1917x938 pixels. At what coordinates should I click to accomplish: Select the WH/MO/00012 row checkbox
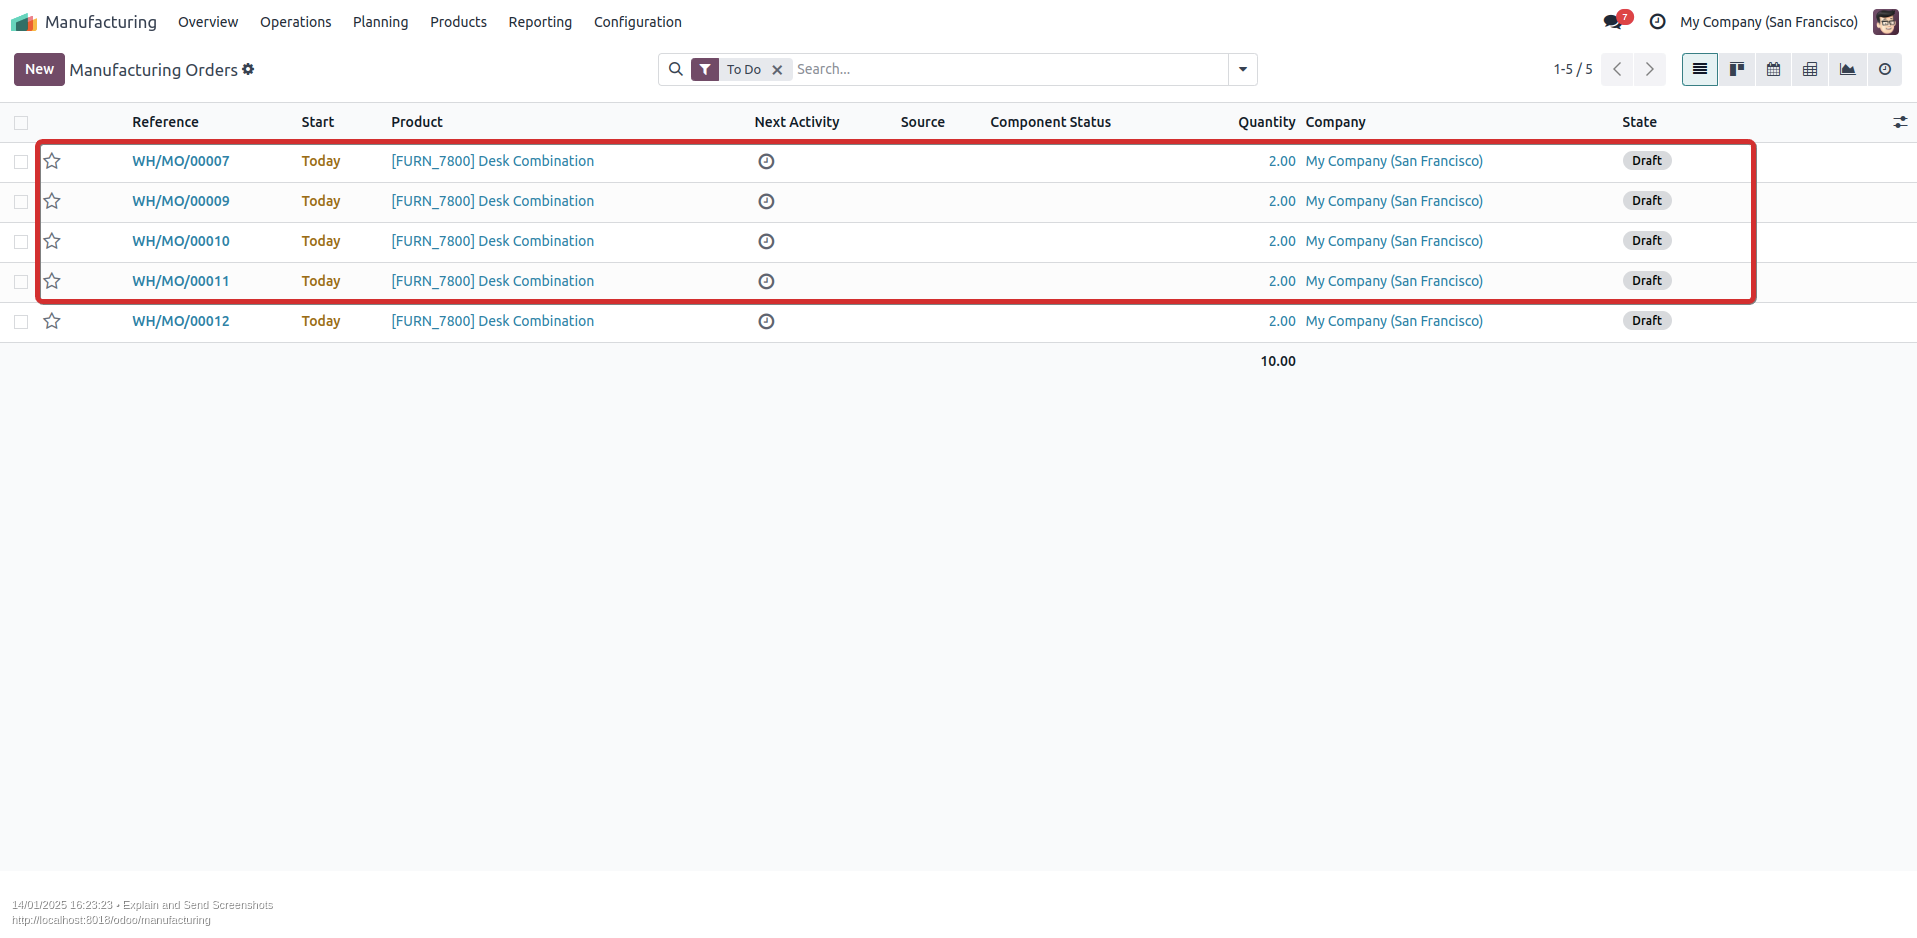pyautogui.click(x=21, y=322)
